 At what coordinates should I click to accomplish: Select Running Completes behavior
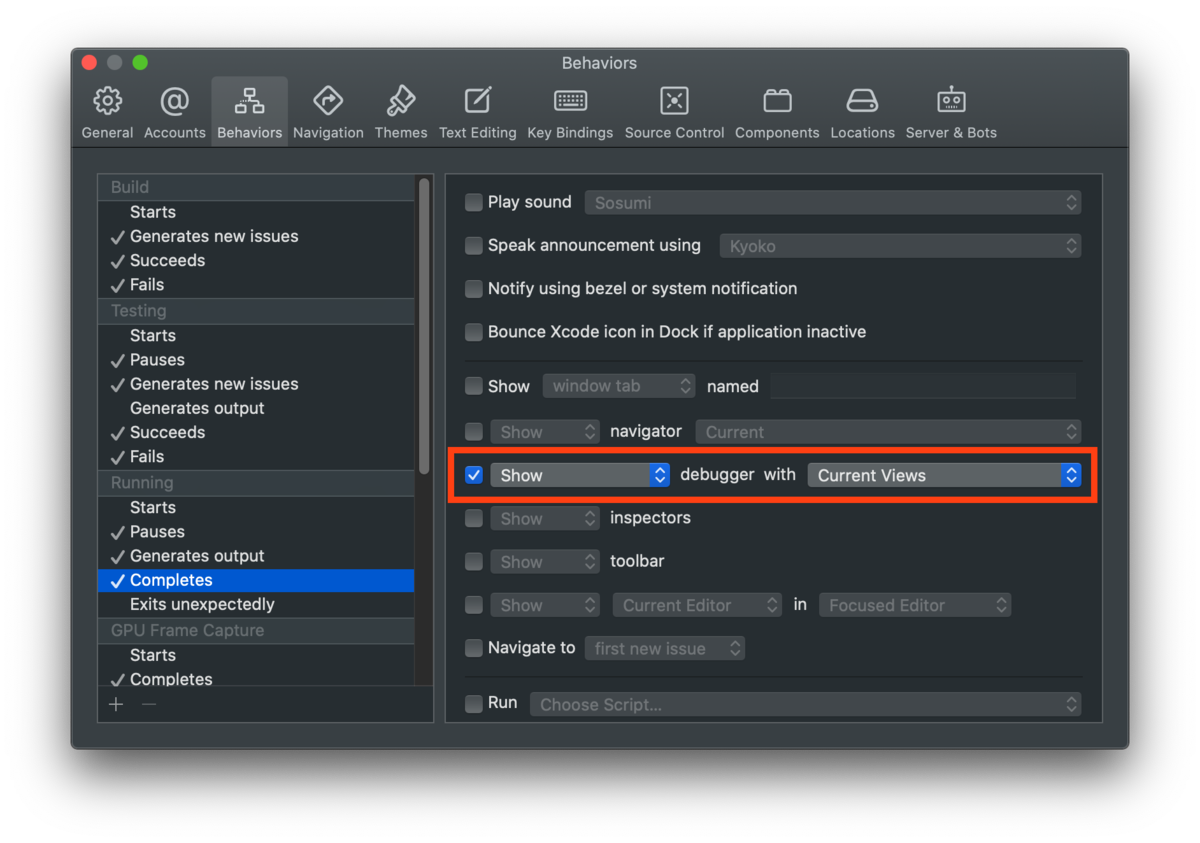(x=256, y=580)
